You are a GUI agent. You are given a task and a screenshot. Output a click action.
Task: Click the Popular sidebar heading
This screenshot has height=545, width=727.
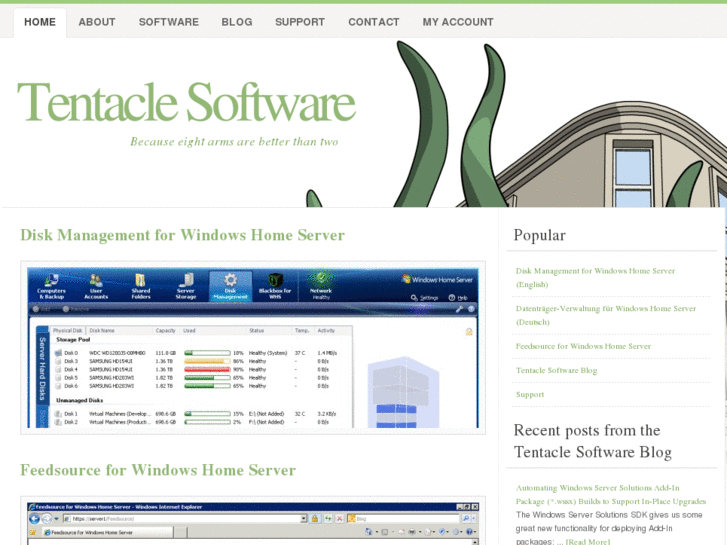click(540, 235)
